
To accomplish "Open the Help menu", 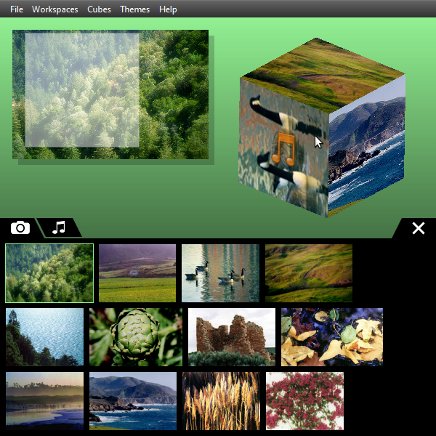I will point(168,9).
